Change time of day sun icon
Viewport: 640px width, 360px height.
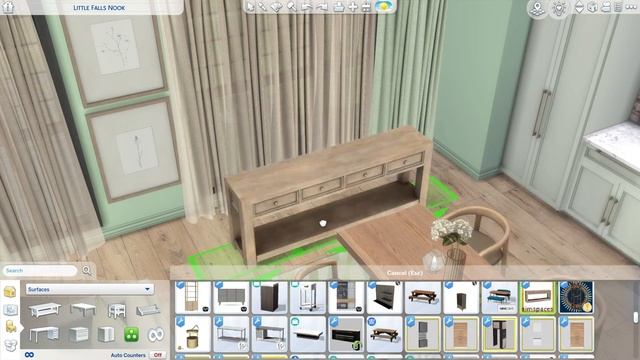384,6
